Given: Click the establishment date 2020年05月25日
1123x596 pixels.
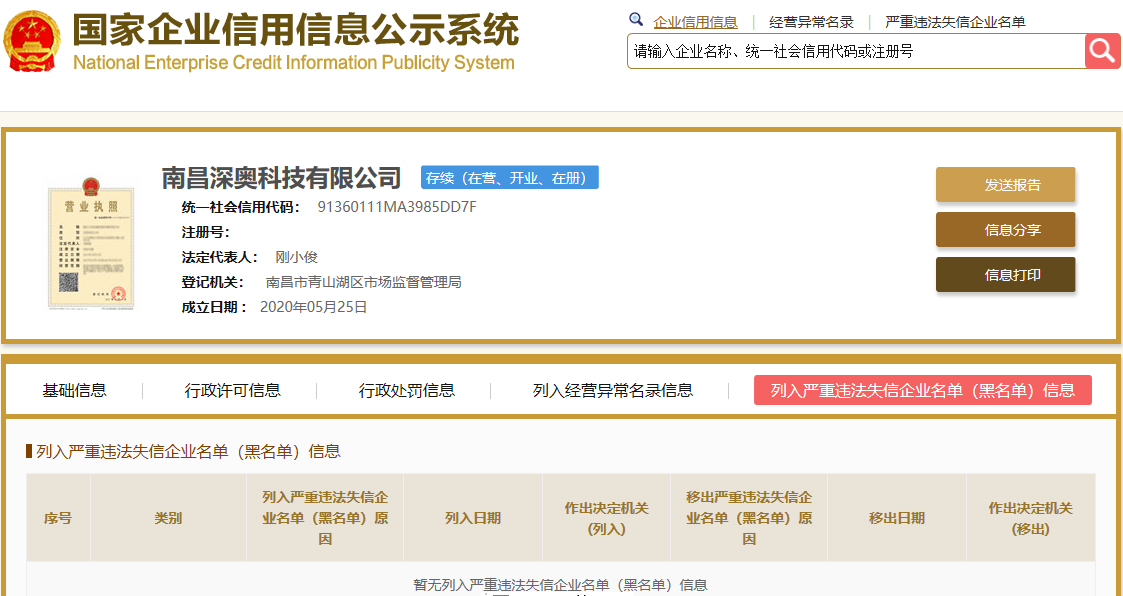Looking at the screenshot, I should (x=314, y=307).
